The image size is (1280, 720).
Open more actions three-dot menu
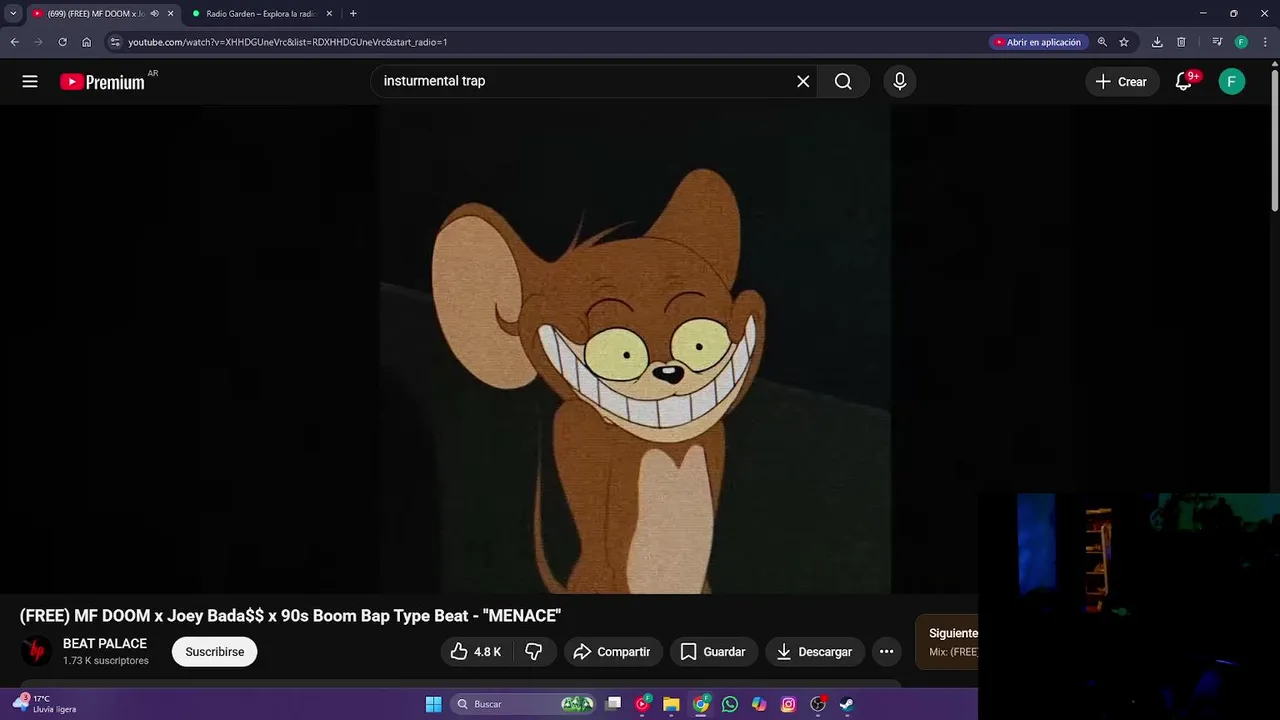(886, 652)
